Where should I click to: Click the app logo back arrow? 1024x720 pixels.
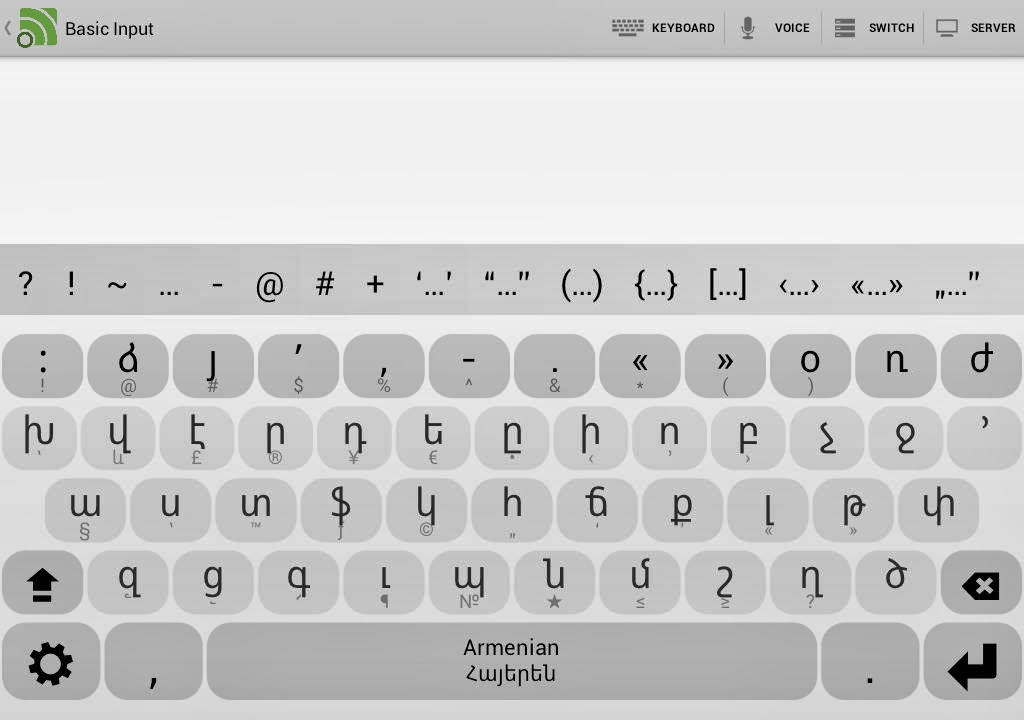pyautogui.click(x=31, y=28)
